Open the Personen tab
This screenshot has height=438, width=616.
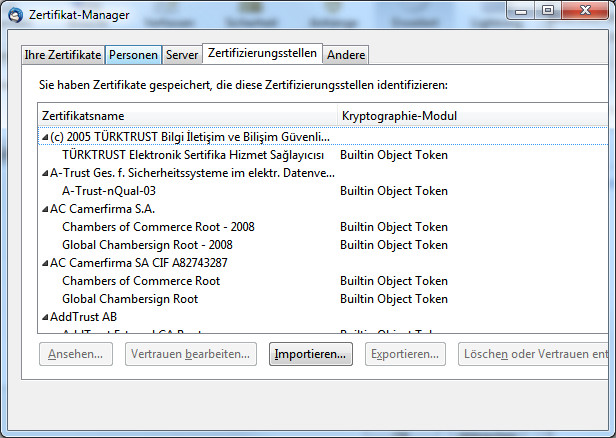(134, 55)
